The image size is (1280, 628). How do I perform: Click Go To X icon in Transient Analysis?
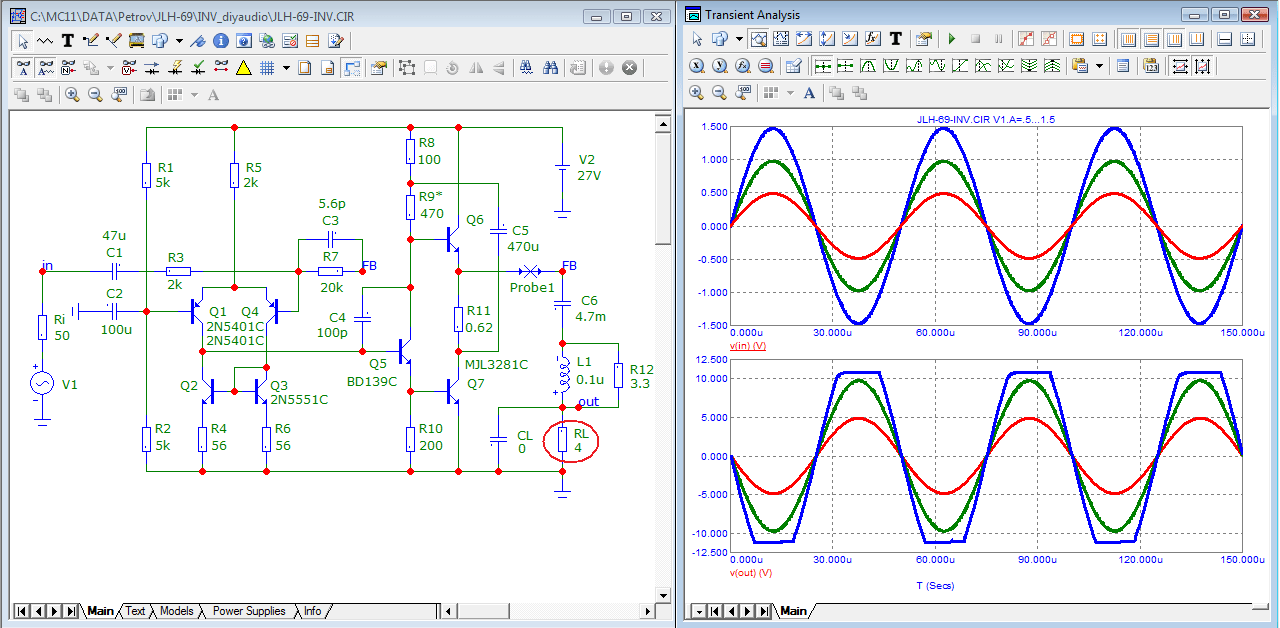pos(697,66)
